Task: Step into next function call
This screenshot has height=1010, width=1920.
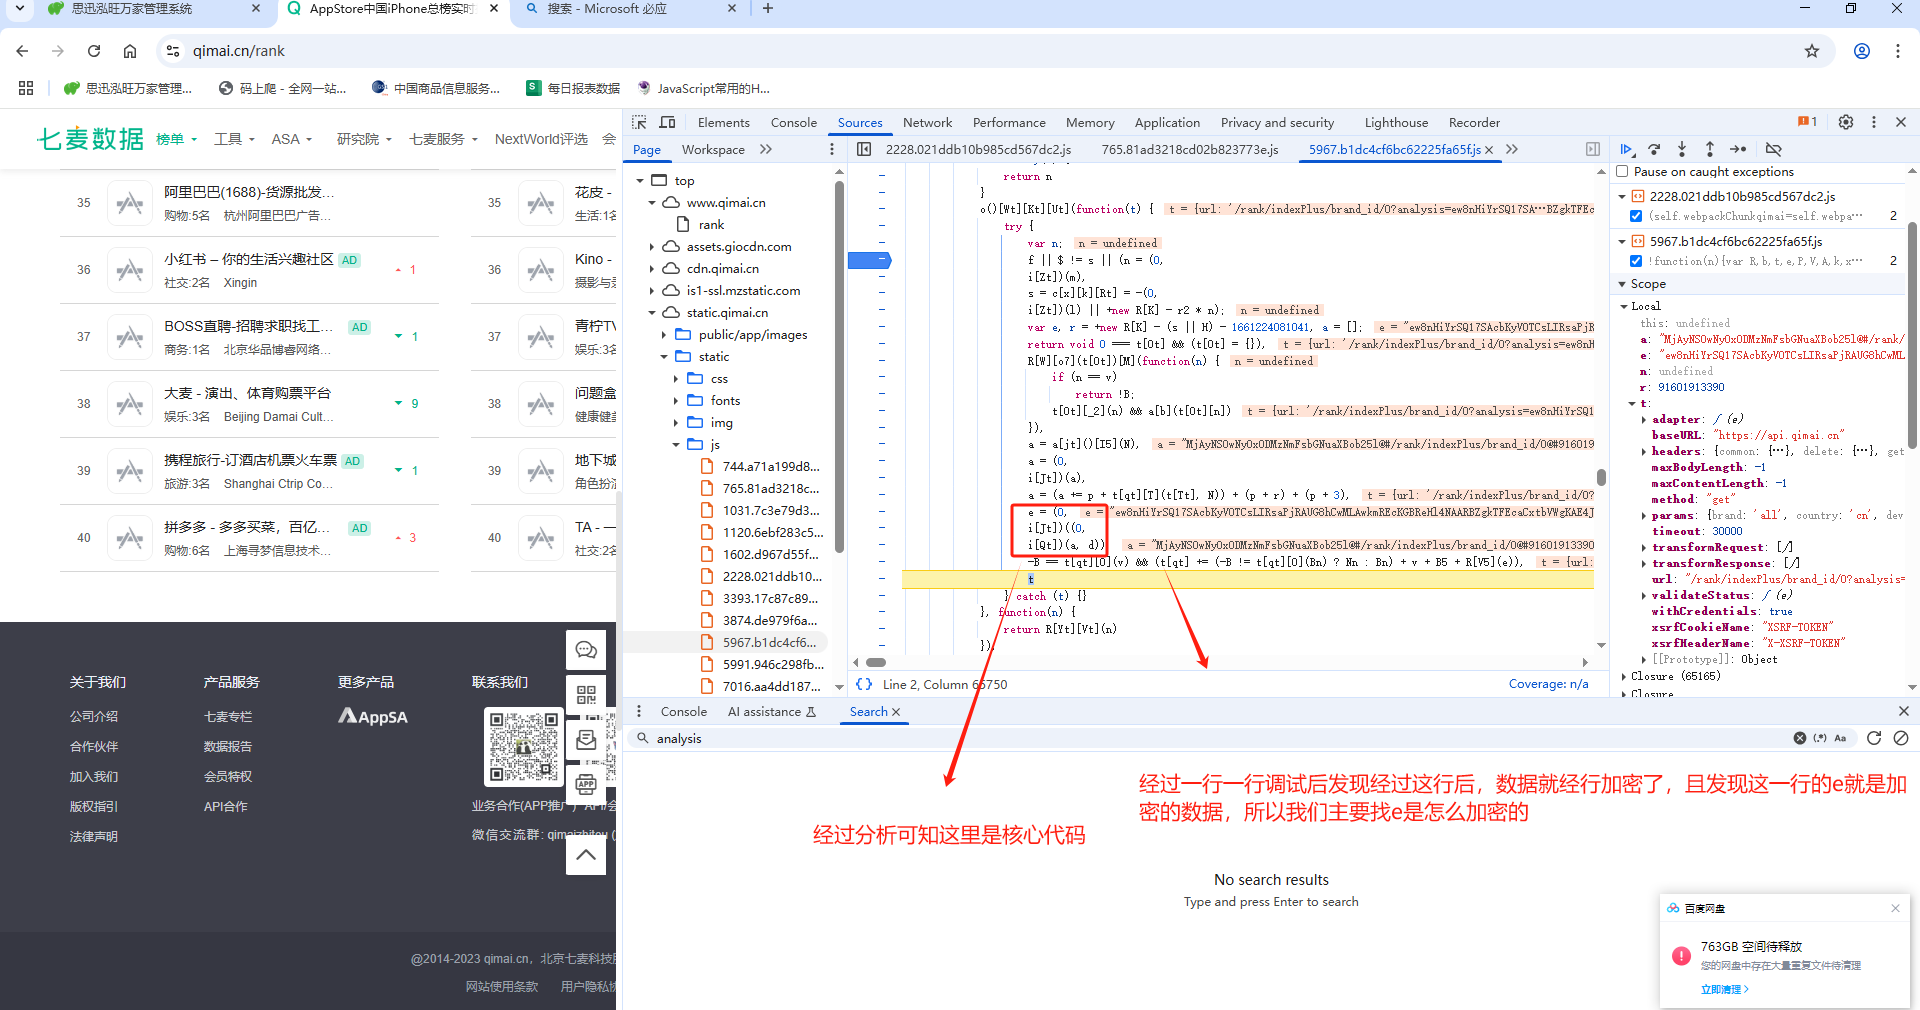Action: coord(1682,149)
